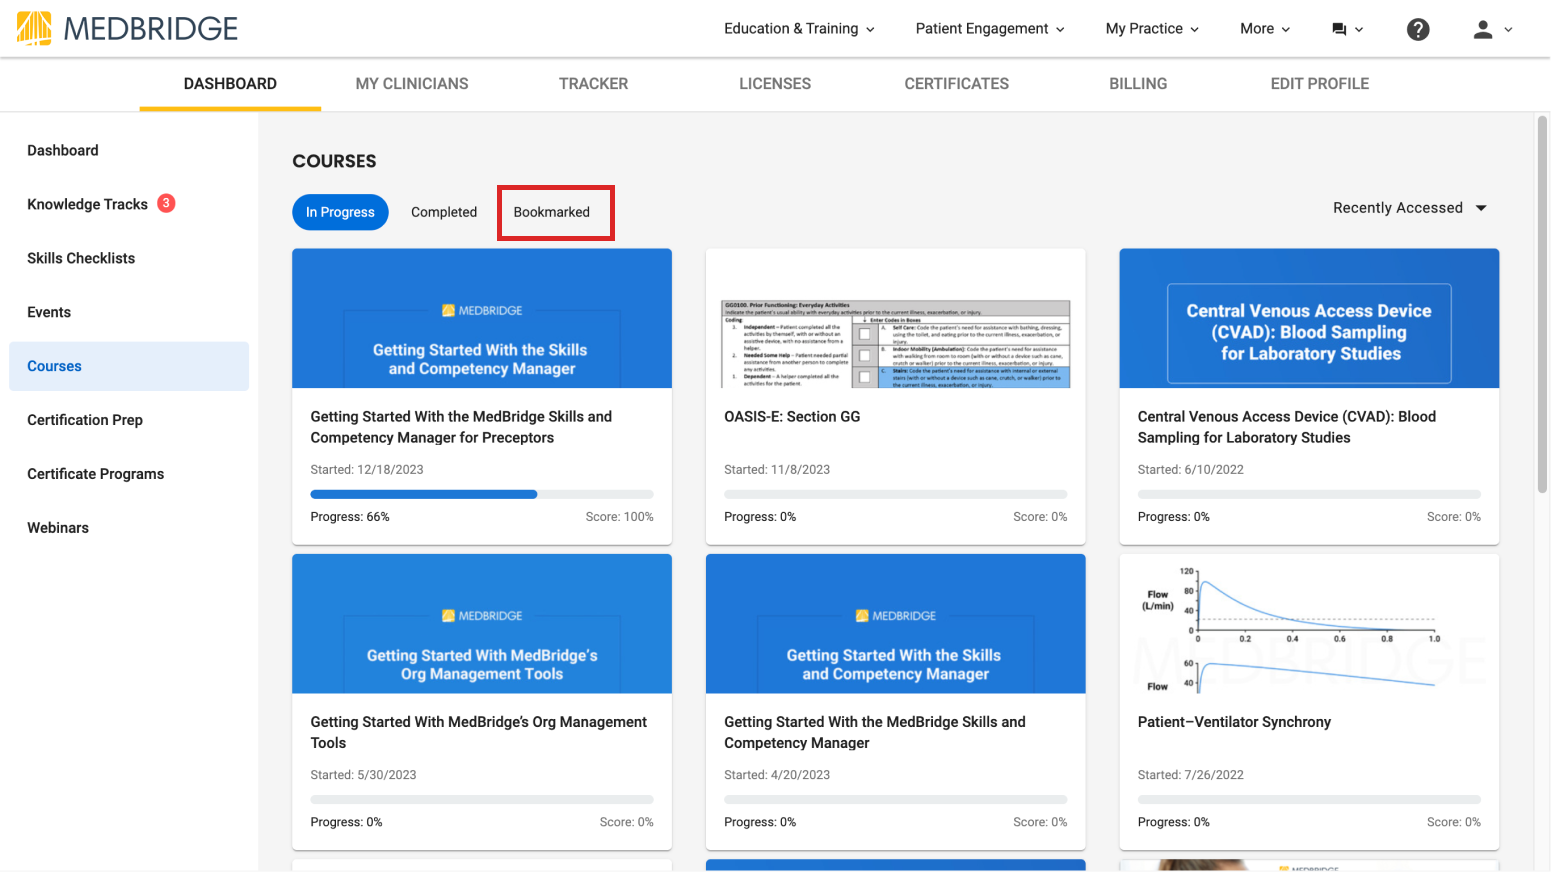
Task: Switch to the Edit Profile tab
Action: coord(1320,84)
